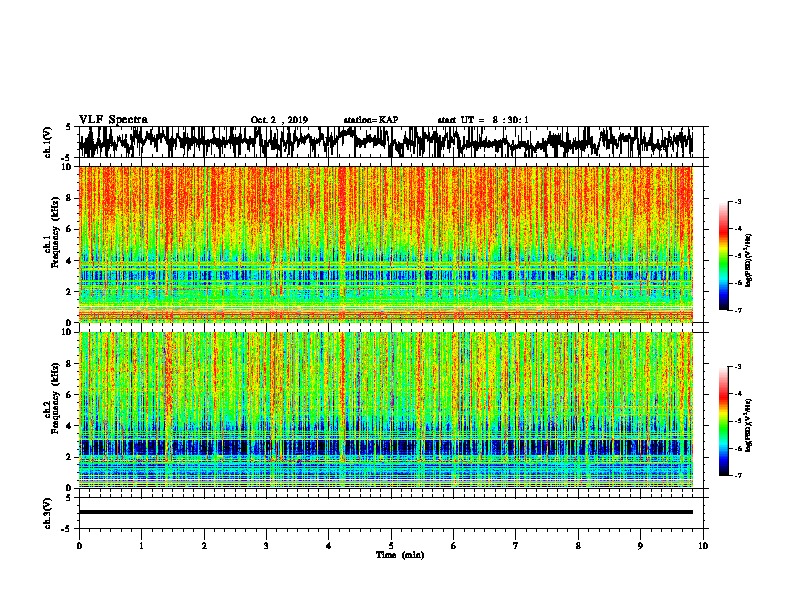Screen dimensions: 792x612
Task: Click the ch.1 spectrogram plot area
Action: point(386,244)
